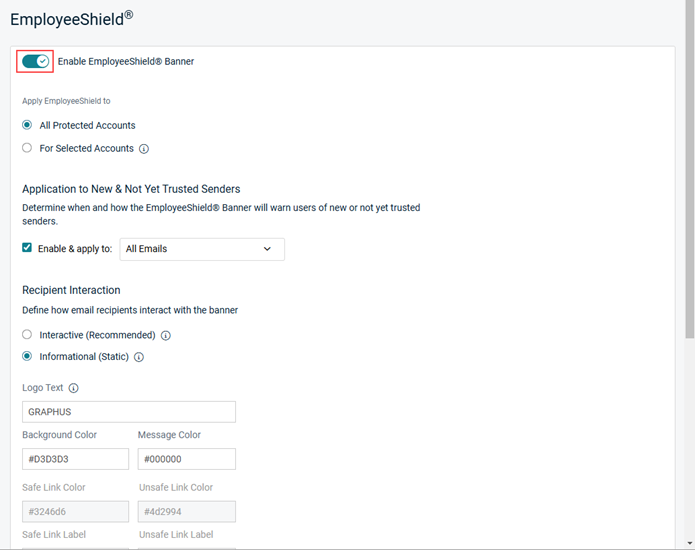Open info icon beside For Selected Accounts
This screenshot has height=550, width=695.
click(x=144, y=149)
